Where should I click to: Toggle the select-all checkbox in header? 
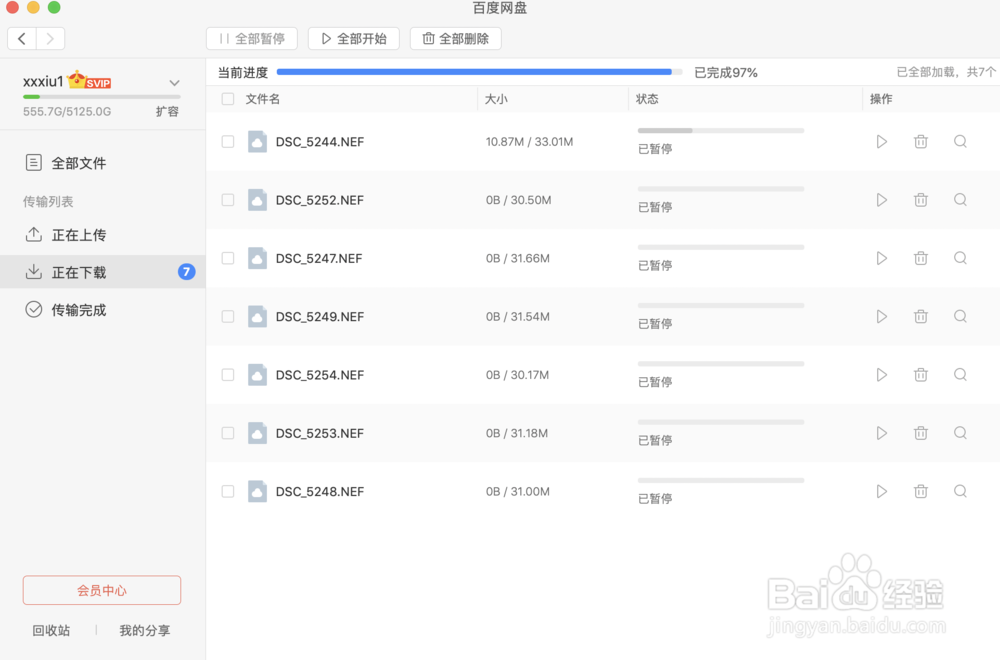tap(228, 99)
